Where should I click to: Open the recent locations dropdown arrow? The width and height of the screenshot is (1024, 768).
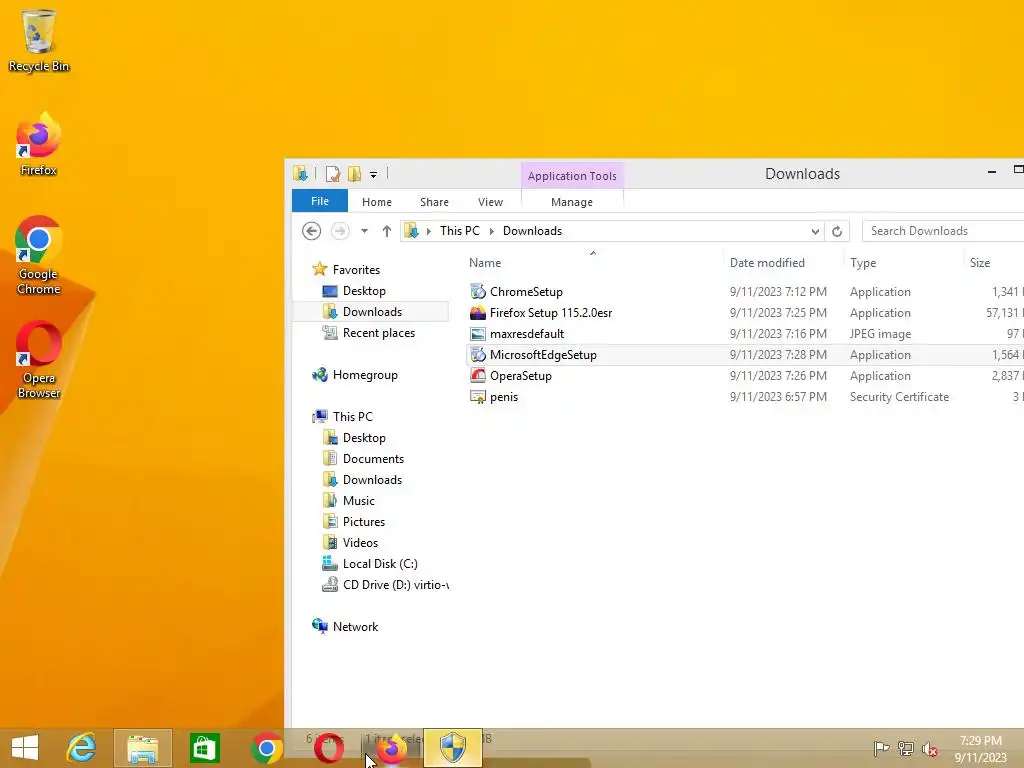click(x=364, y=231)
